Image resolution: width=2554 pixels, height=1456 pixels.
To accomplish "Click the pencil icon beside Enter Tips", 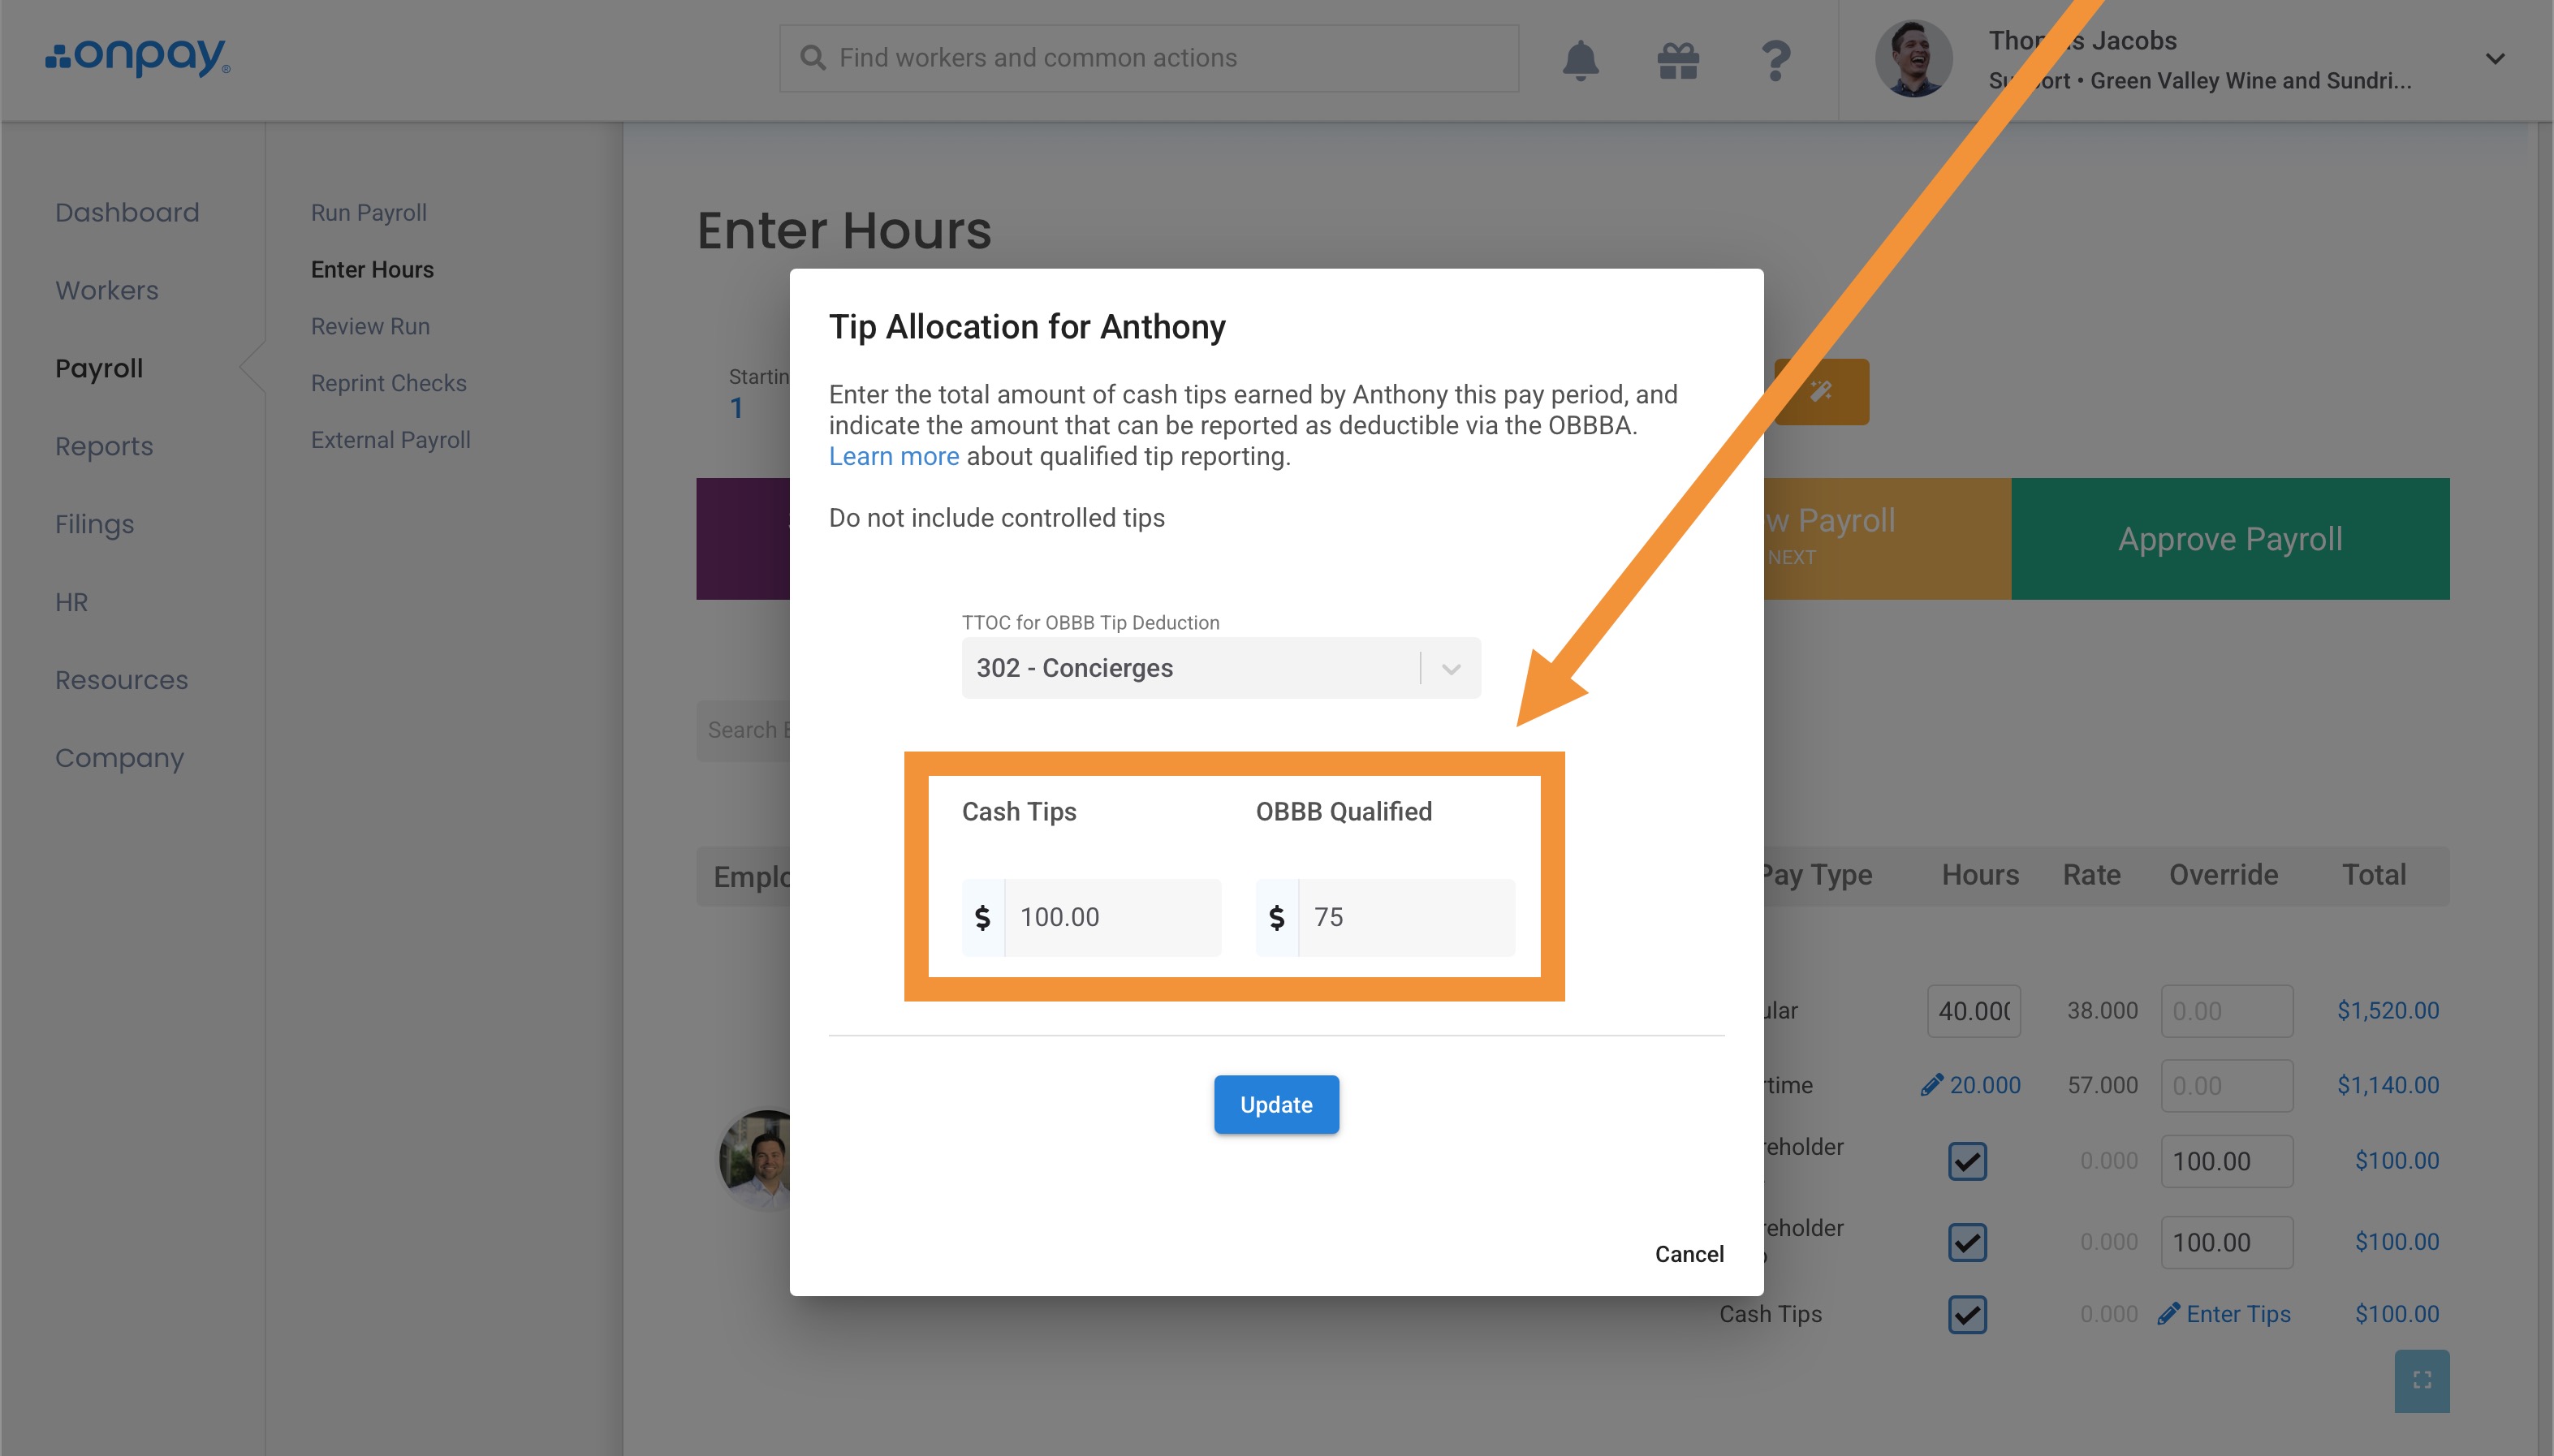I will [2168, 1314].
